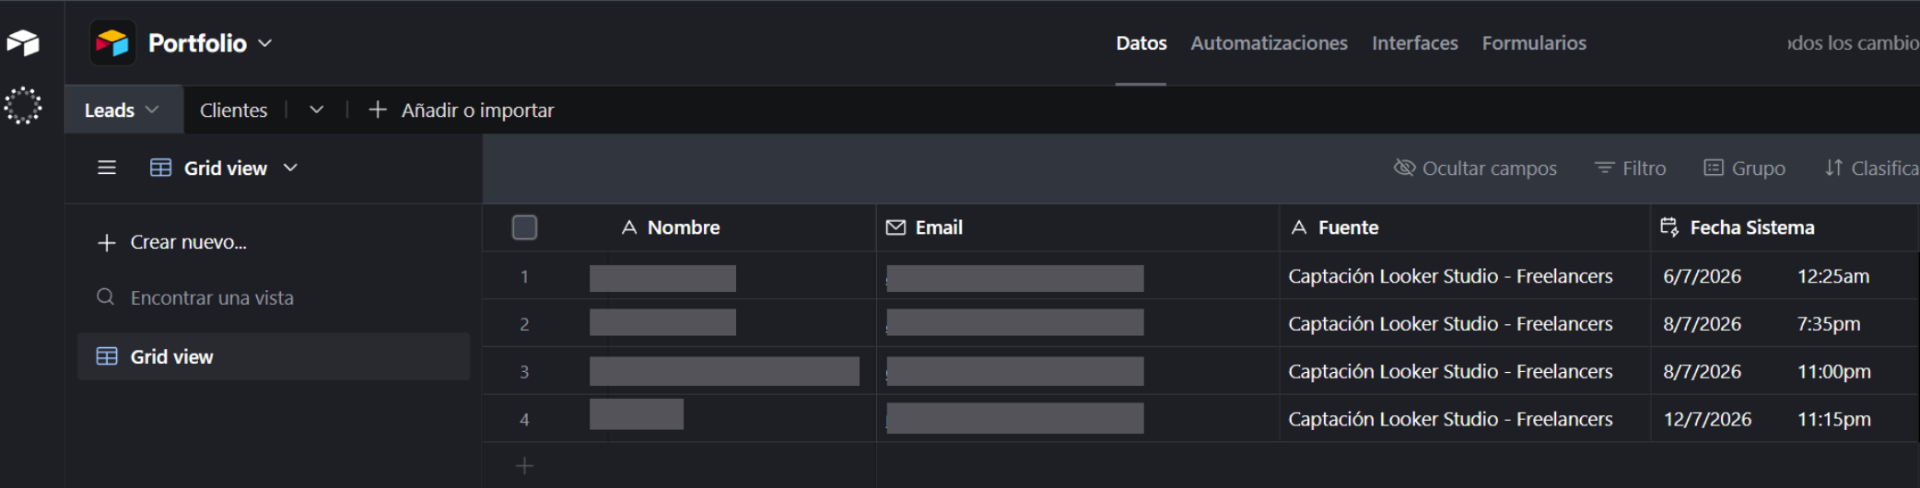Click date cell 6/7/2026

tap(1702, 276)
